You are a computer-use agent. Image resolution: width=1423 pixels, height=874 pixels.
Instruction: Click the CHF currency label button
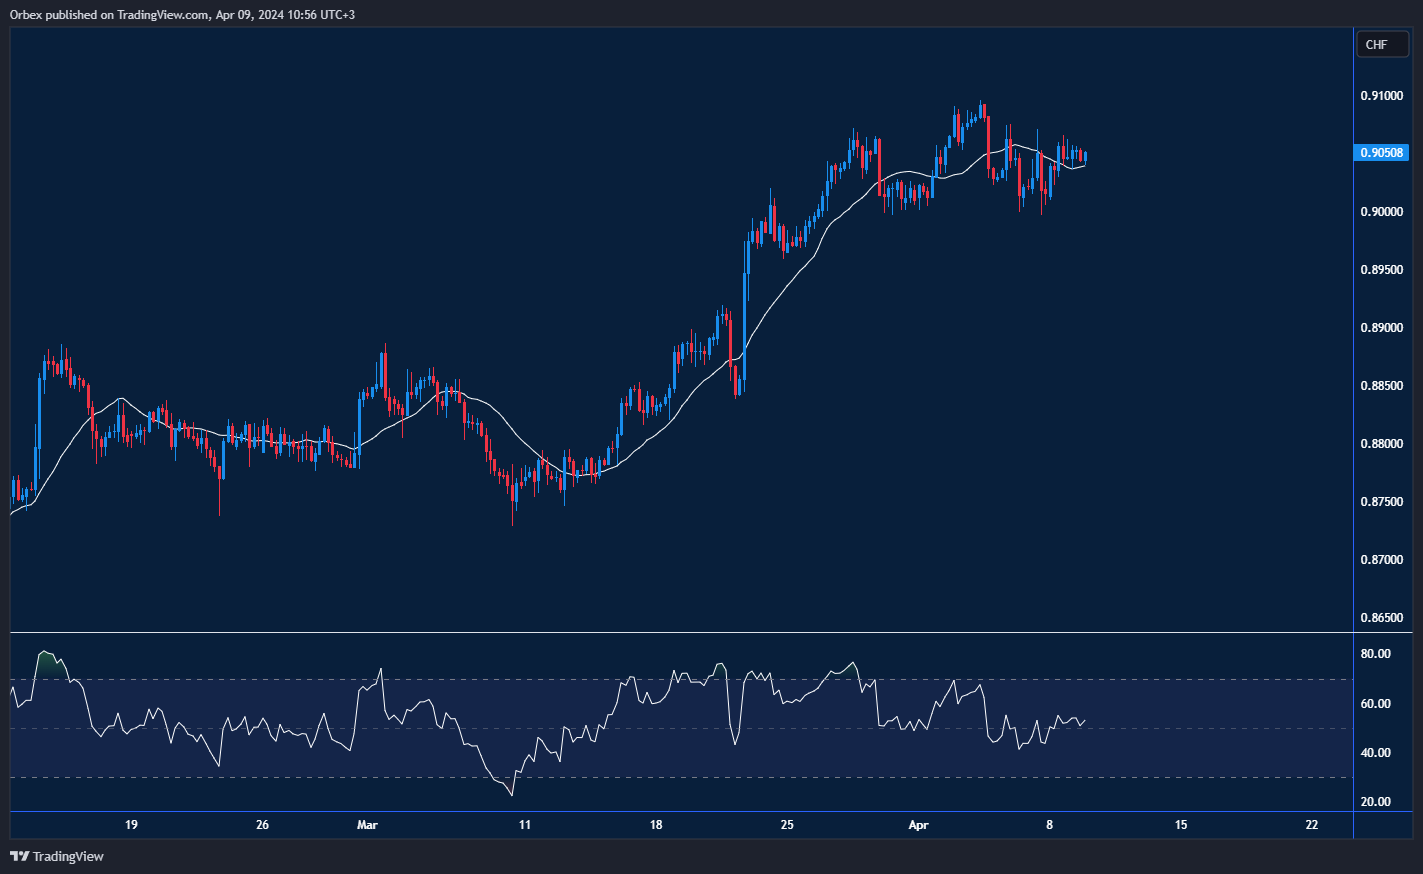click(x=1381, y=45)
